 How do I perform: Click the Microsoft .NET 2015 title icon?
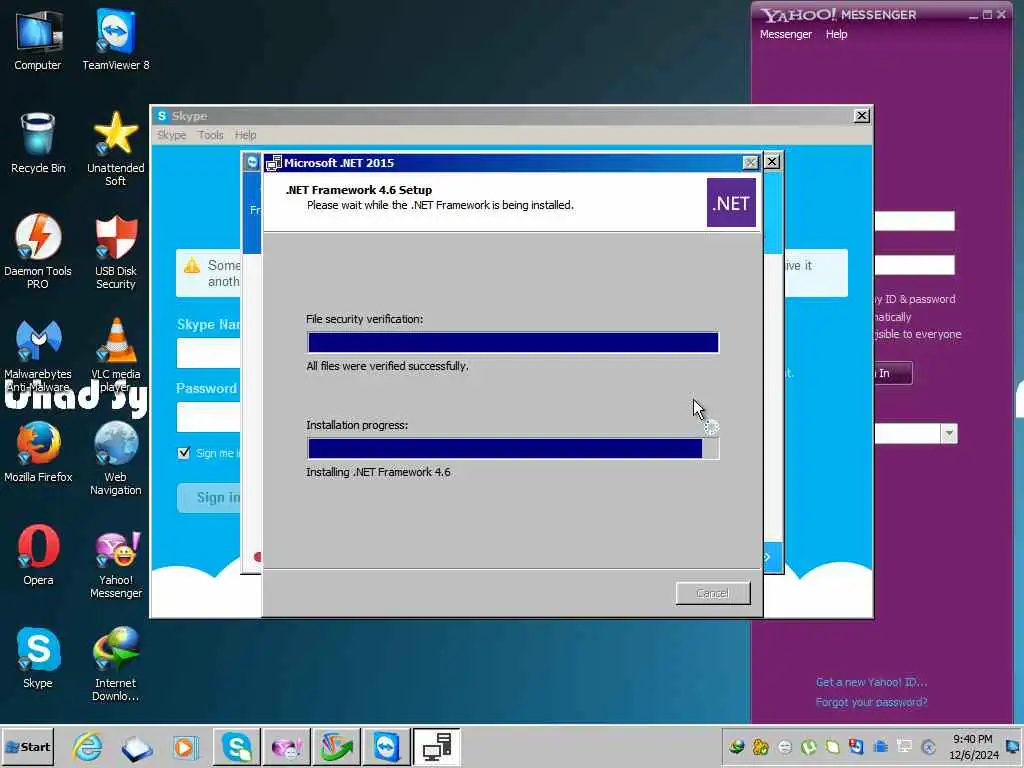[x=274, y=163]
